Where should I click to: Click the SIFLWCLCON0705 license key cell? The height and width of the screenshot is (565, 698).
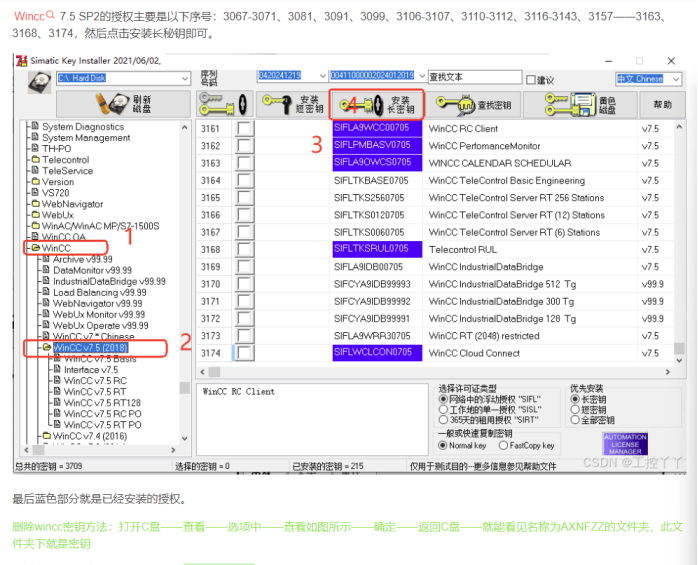[377, 353]
